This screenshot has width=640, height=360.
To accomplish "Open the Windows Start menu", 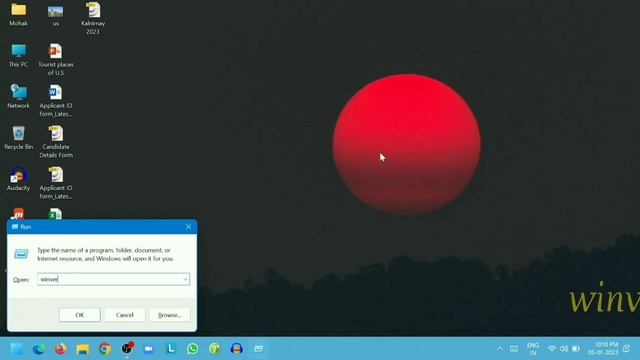I will [x=17, y=349].
